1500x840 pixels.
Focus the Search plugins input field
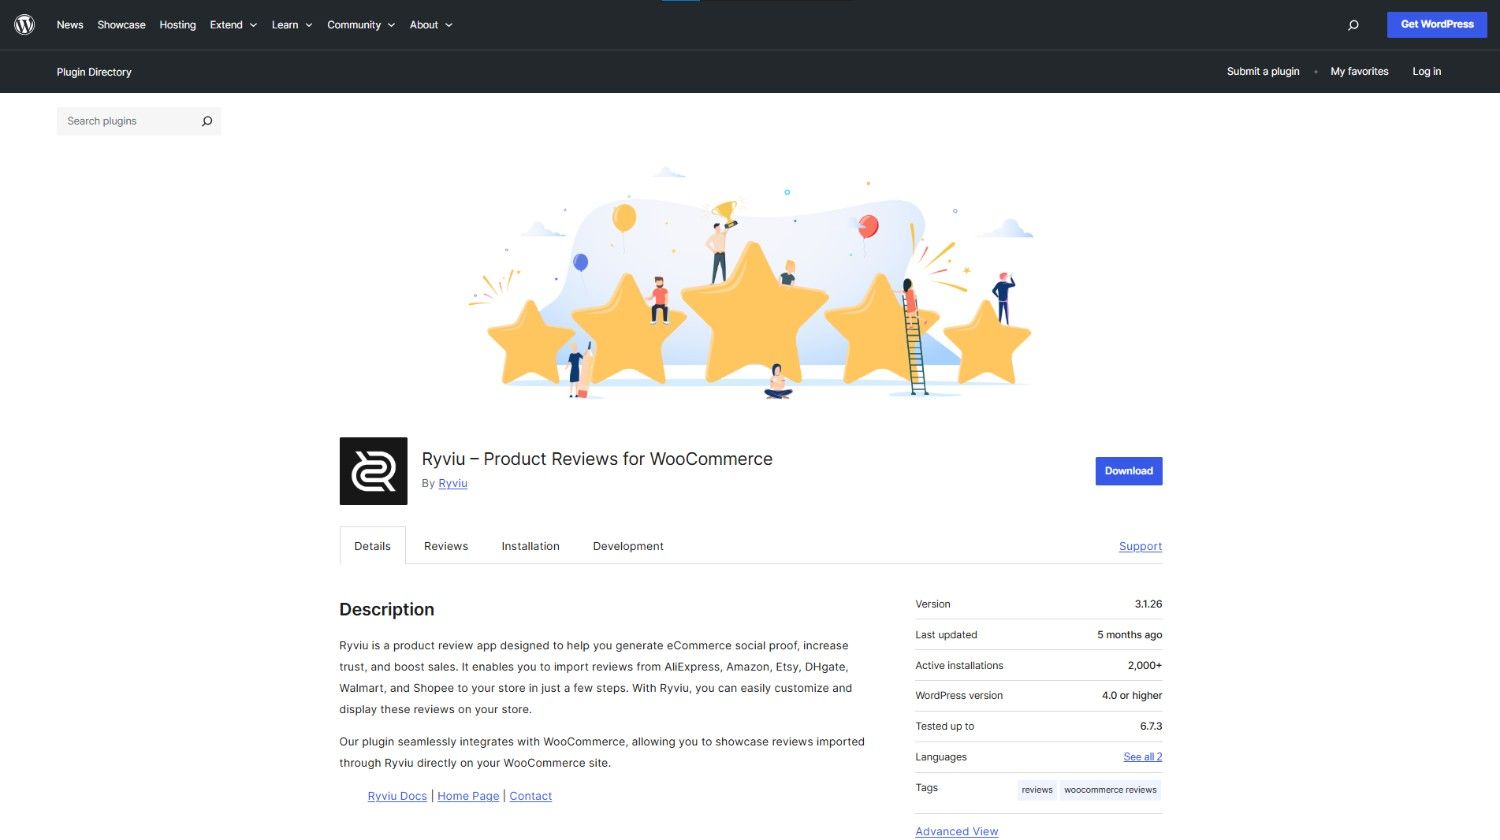coord(128,121)
